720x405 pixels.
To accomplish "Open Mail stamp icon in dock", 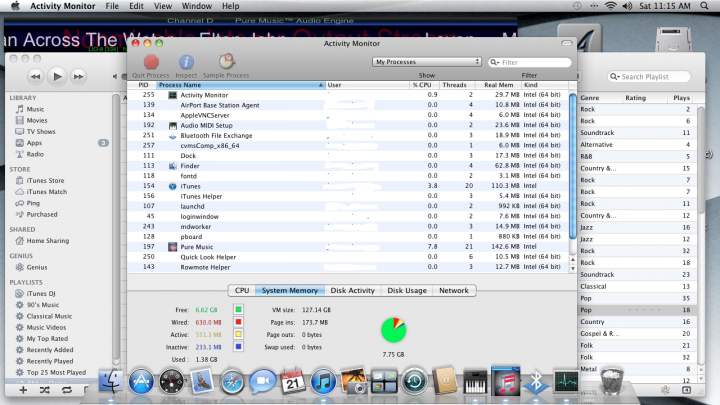I will click(202, 382).
